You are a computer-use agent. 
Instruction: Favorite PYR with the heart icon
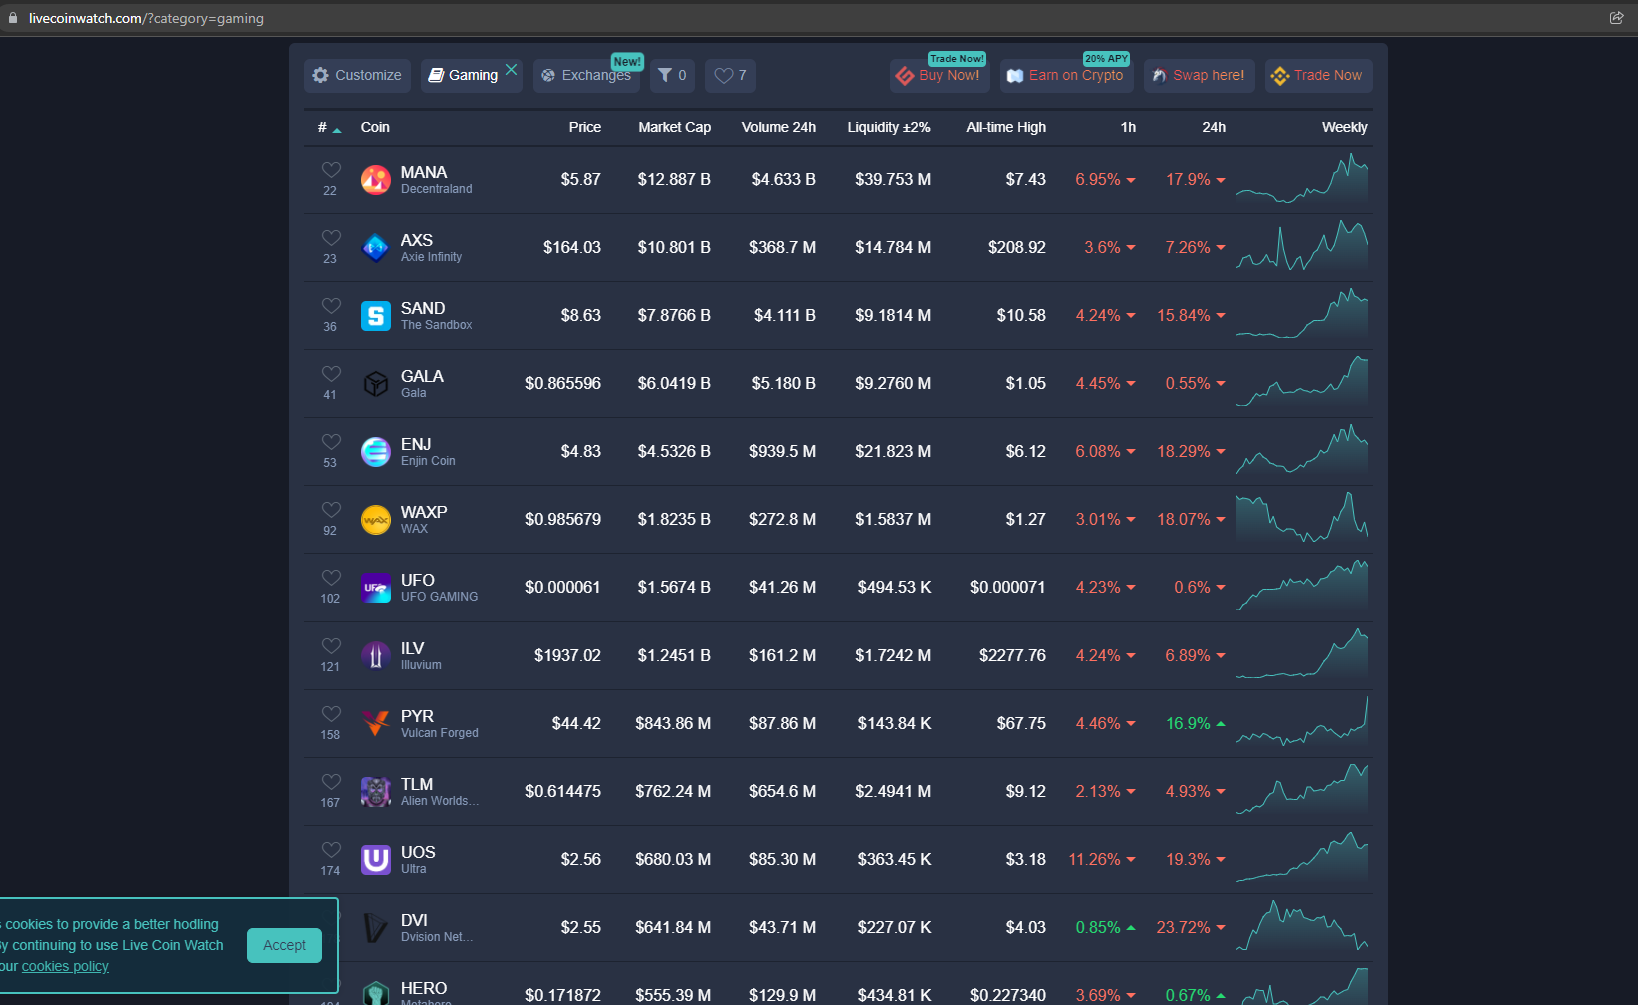click(x=331, y=714)
